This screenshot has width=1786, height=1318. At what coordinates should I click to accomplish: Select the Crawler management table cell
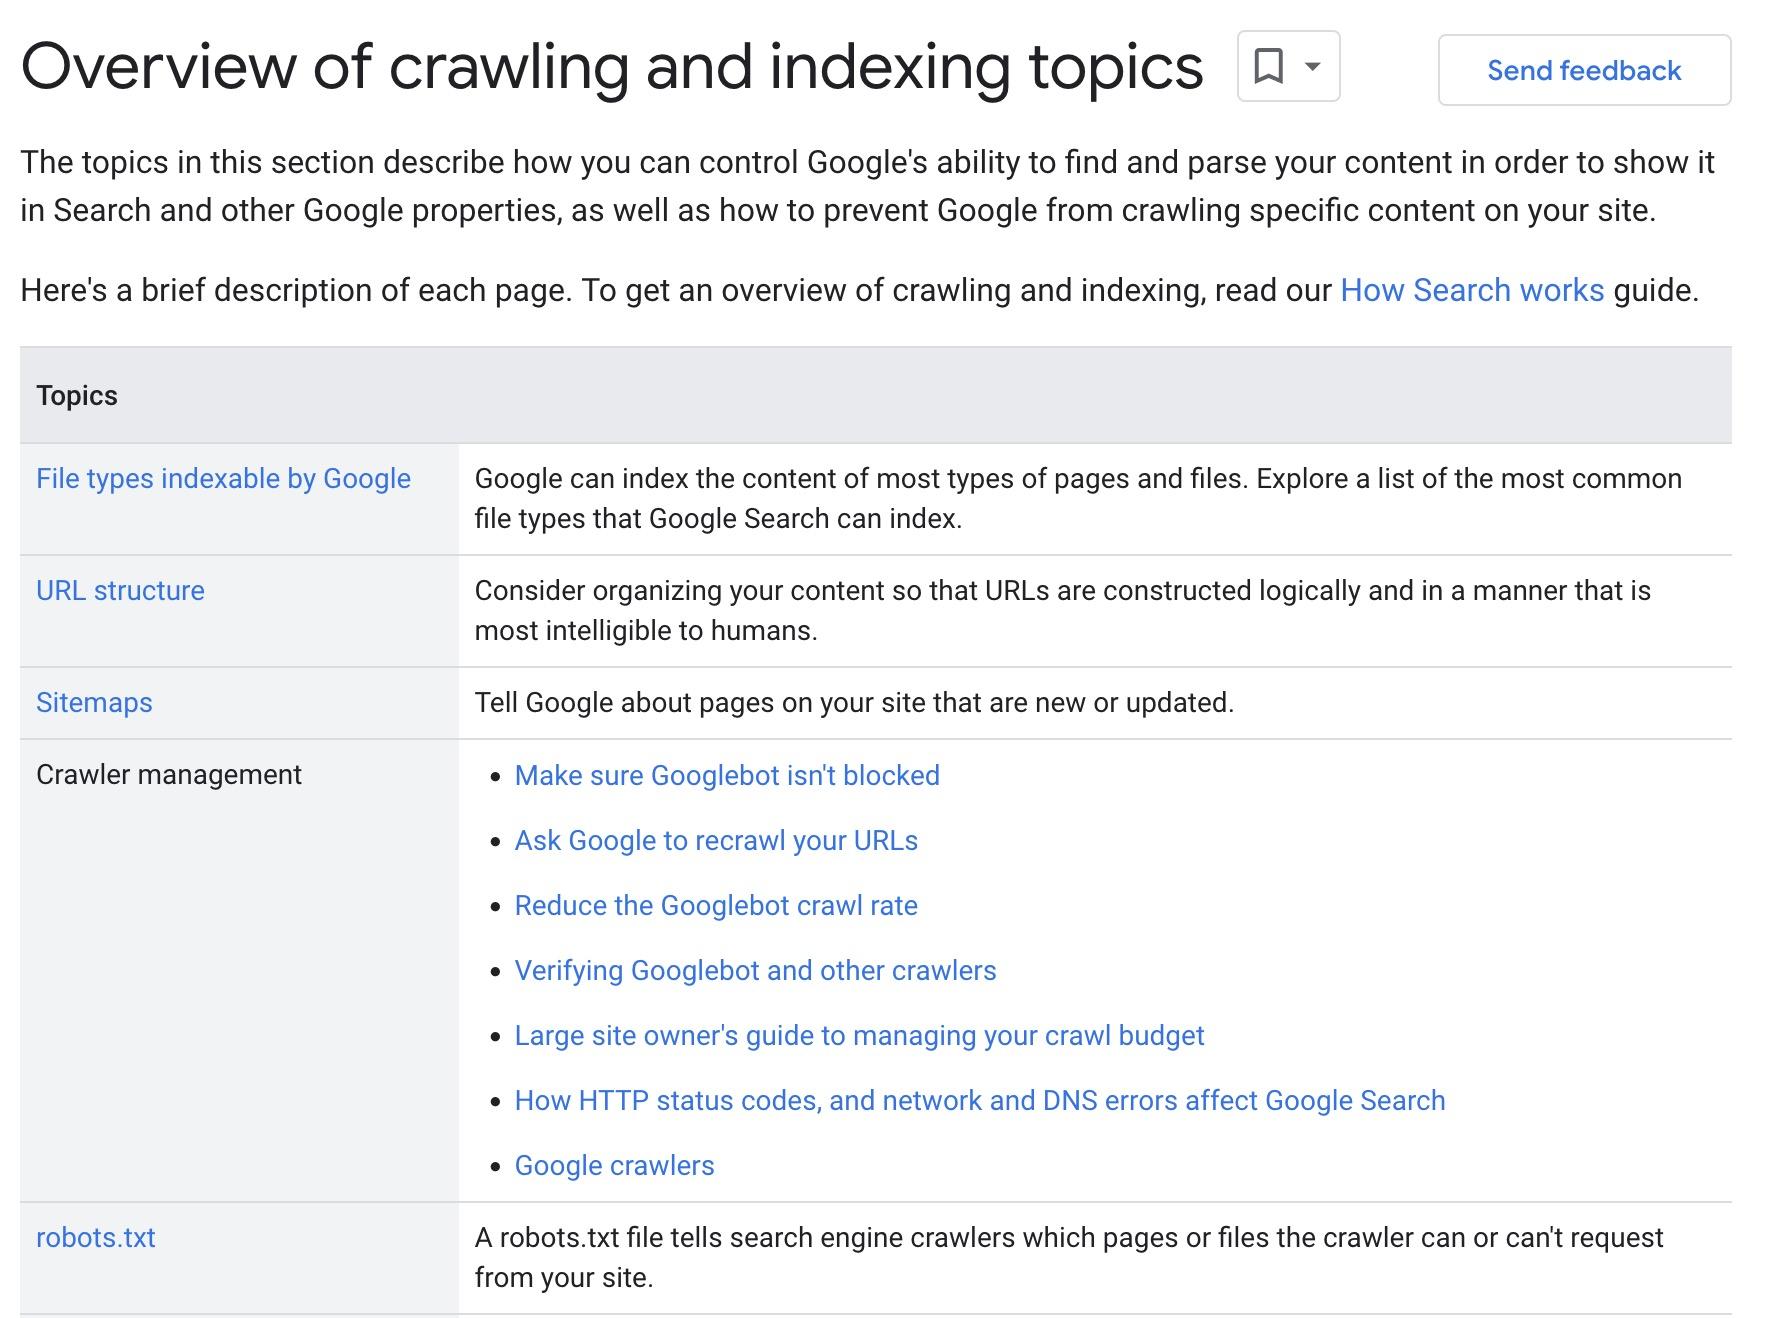pos(170,774)
